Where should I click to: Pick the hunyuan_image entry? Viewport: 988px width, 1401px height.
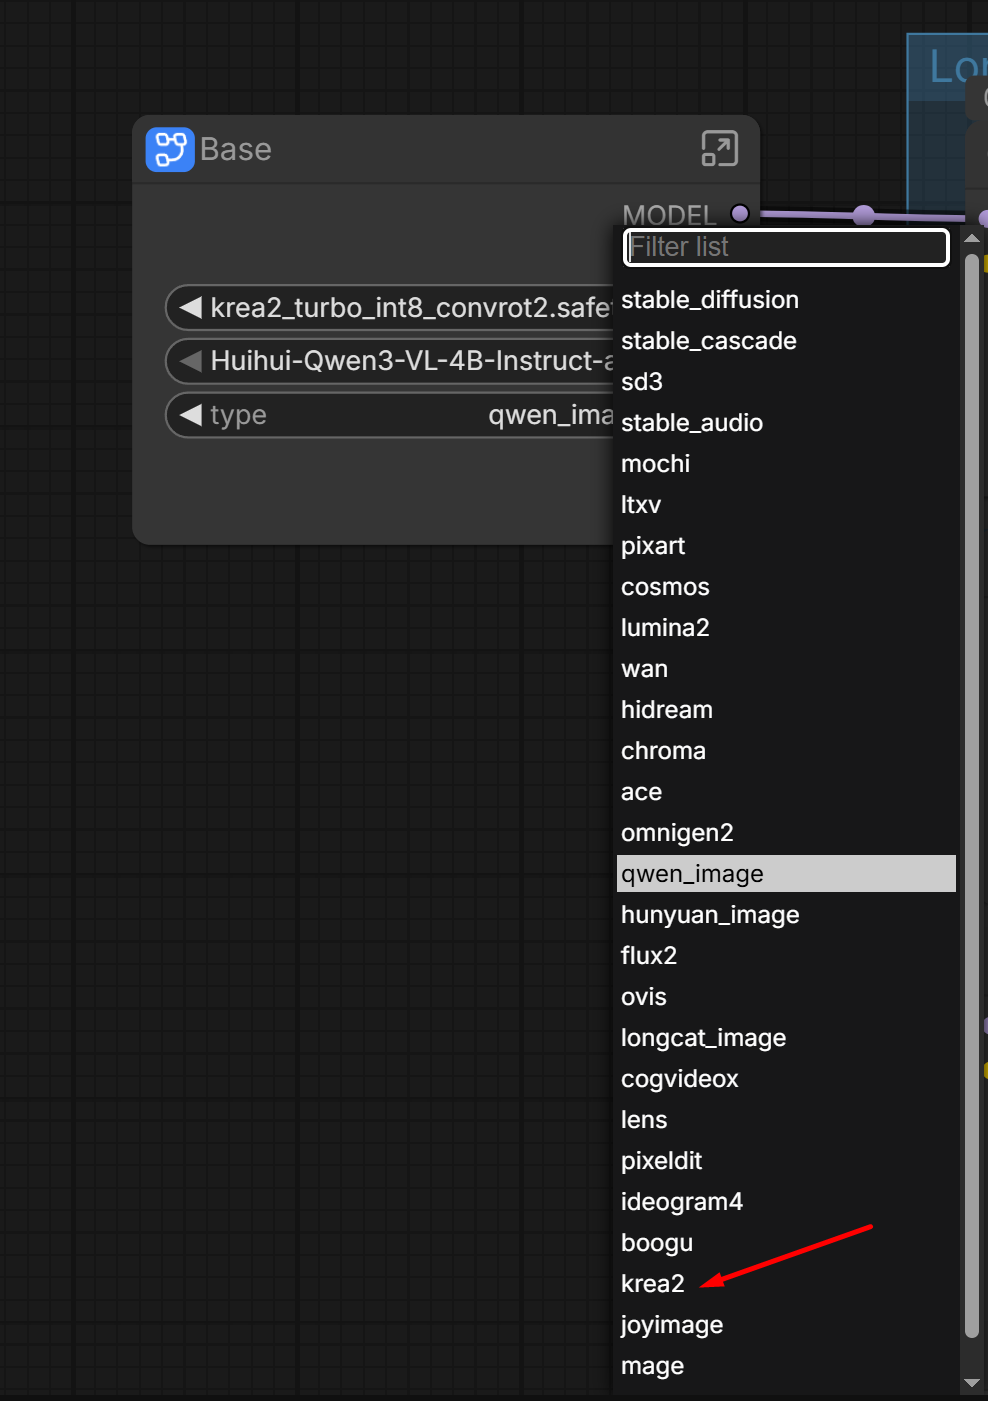(x=786, y=915)
